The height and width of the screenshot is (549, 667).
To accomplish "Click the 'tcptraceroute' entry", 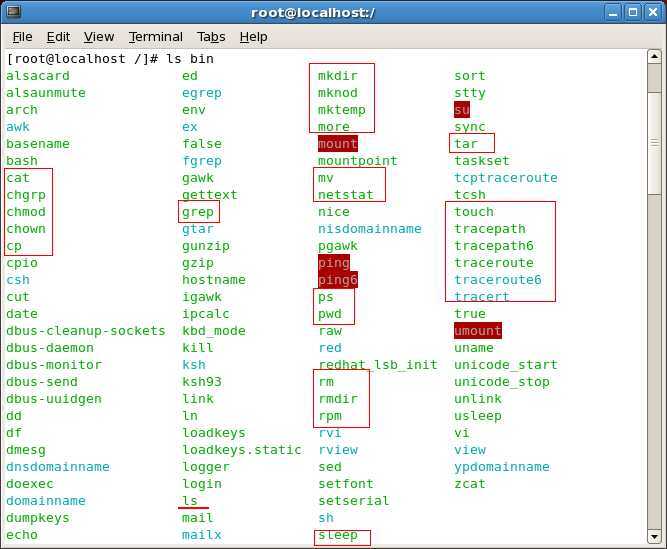I will click(506, 178).
